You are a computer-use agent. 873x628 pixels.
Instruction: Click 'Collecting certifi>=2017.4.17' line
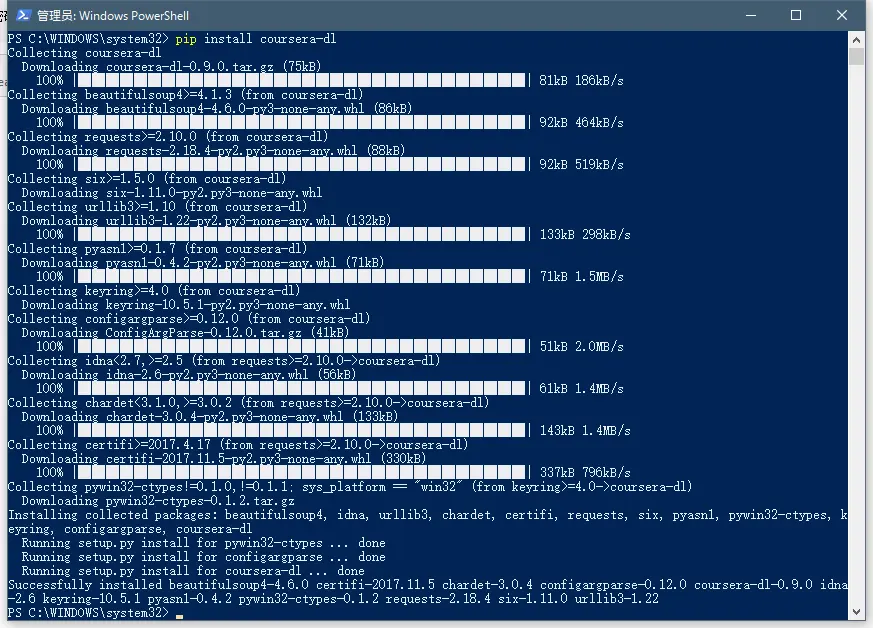238,445
